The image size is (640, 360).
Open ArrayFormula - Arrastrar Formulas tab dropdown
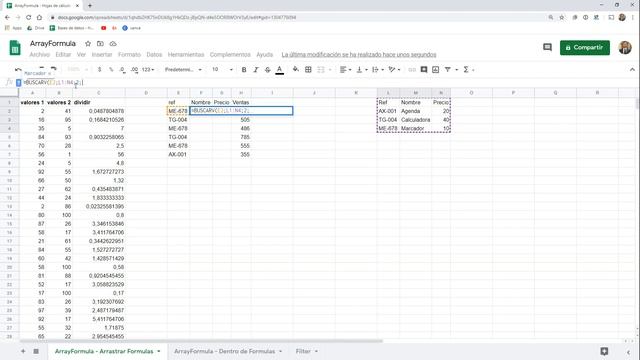(159, 351)
